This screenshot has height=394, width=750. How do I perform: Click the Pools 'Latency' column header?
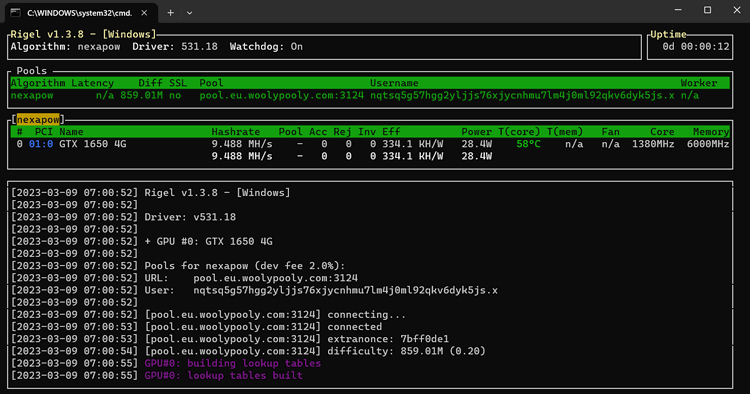click(x=92, y=83)
